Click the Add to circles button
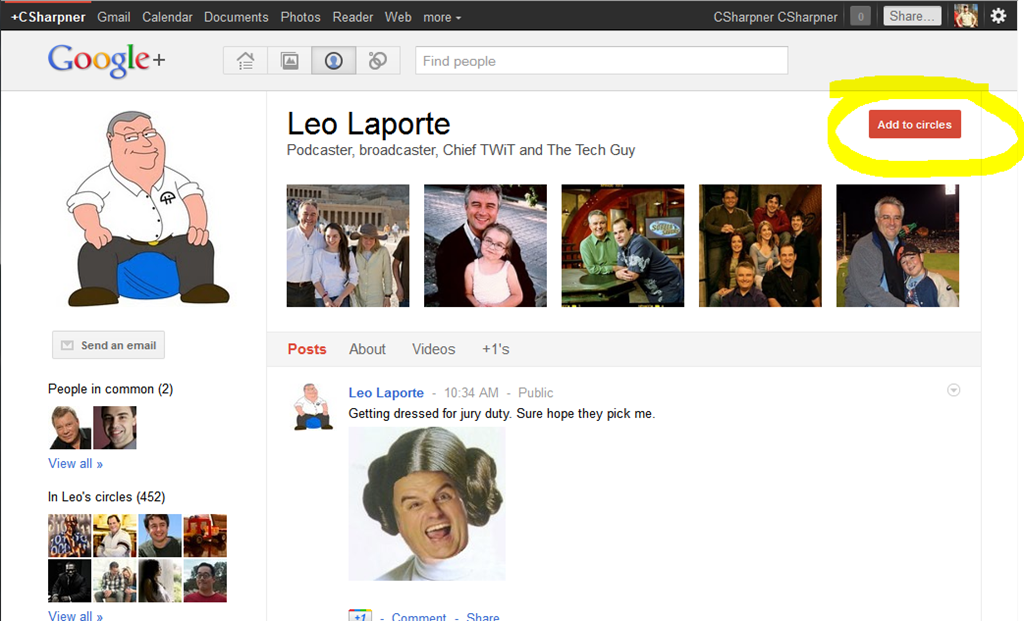 [x=914, y=124]
